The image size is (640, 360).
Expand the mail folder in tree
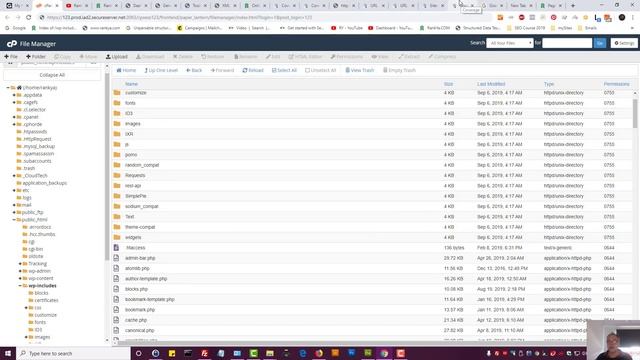click(14, 205)
